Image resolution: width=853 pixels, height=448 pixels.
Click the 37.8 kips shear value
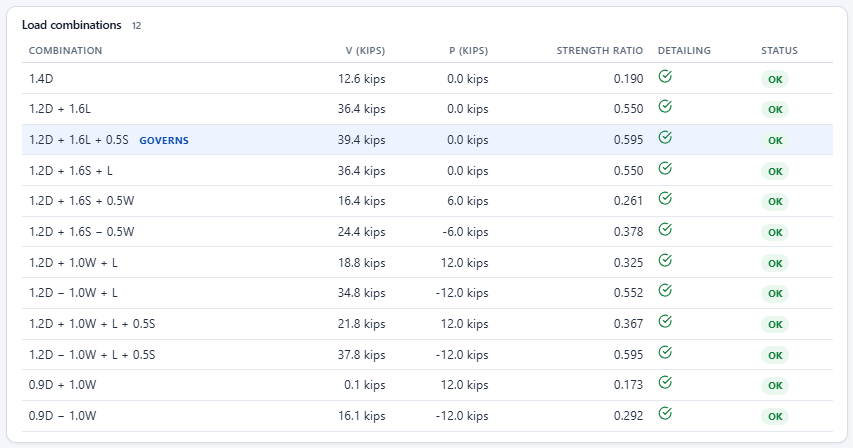click(361, 354)
